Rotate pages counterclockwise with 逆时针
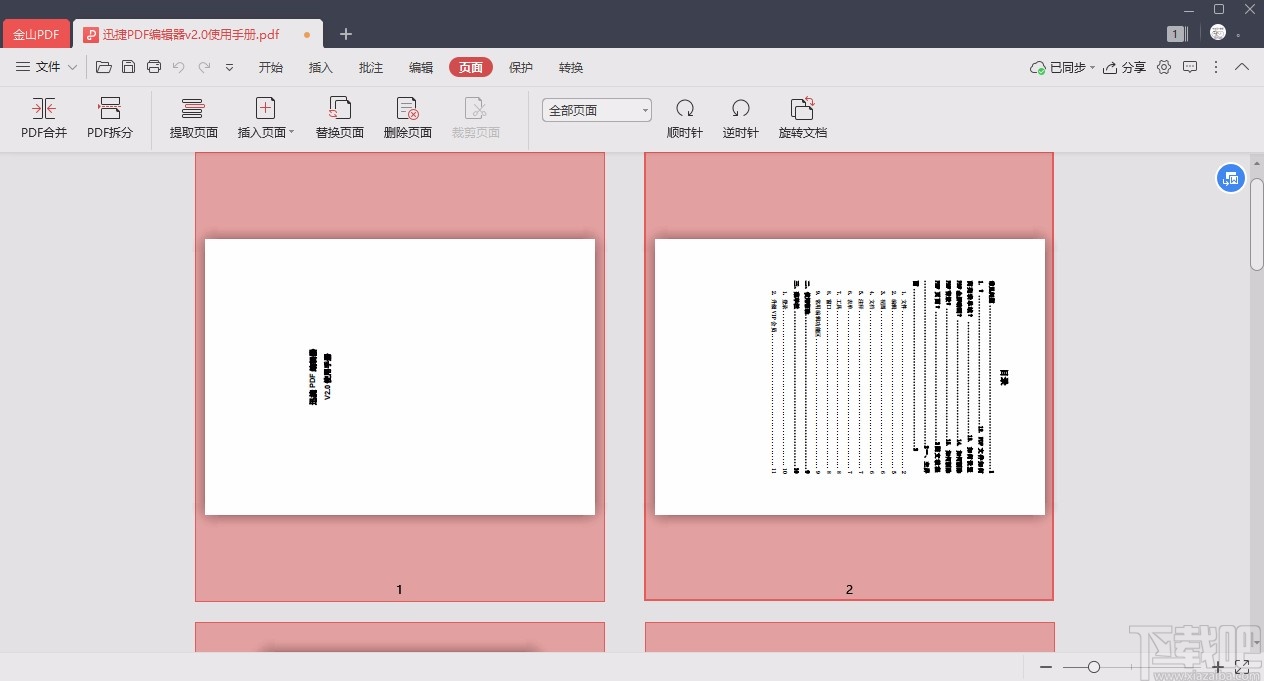 point(741,118)
